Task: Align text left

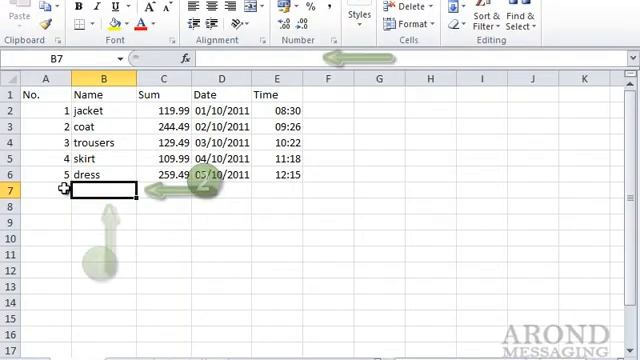Action: (193, 6)
